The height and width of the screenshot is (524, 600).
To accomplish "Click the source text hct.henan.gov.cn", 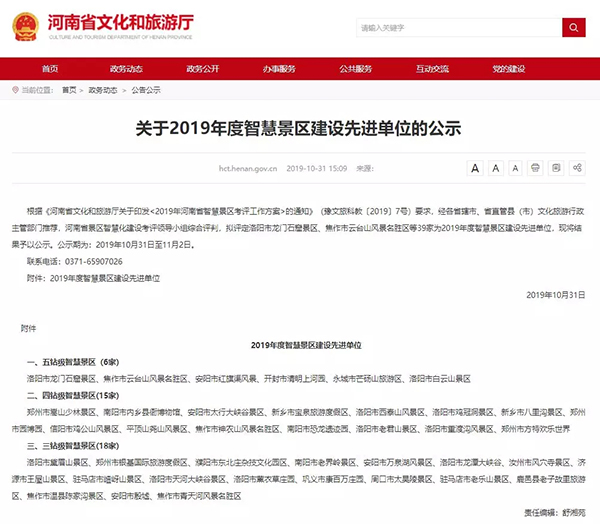I will [248, 168].
